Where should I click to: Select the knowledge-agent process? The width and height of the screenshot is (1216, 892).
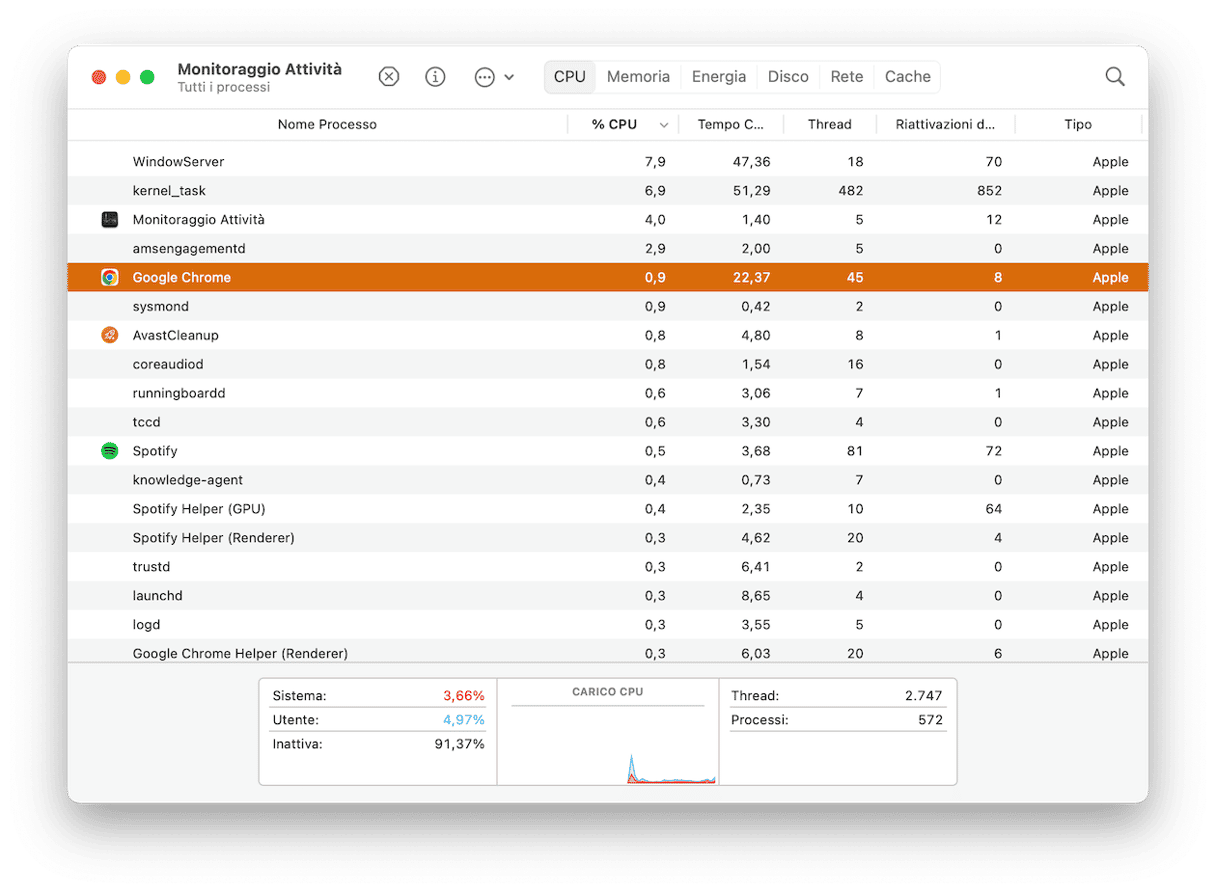click(x=608, y=481)
